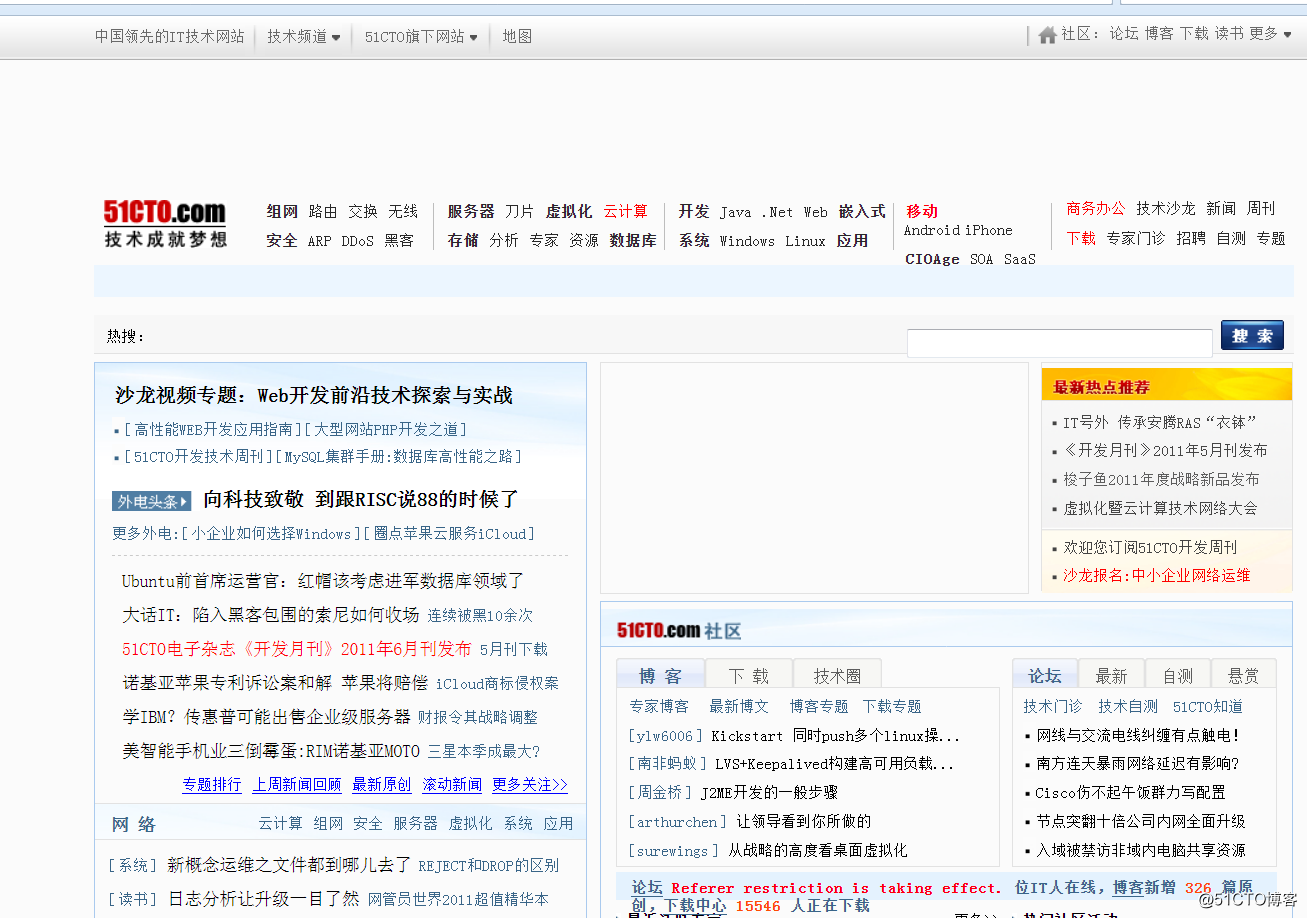Open the 移动 navigation category

(x=922, y=211)
